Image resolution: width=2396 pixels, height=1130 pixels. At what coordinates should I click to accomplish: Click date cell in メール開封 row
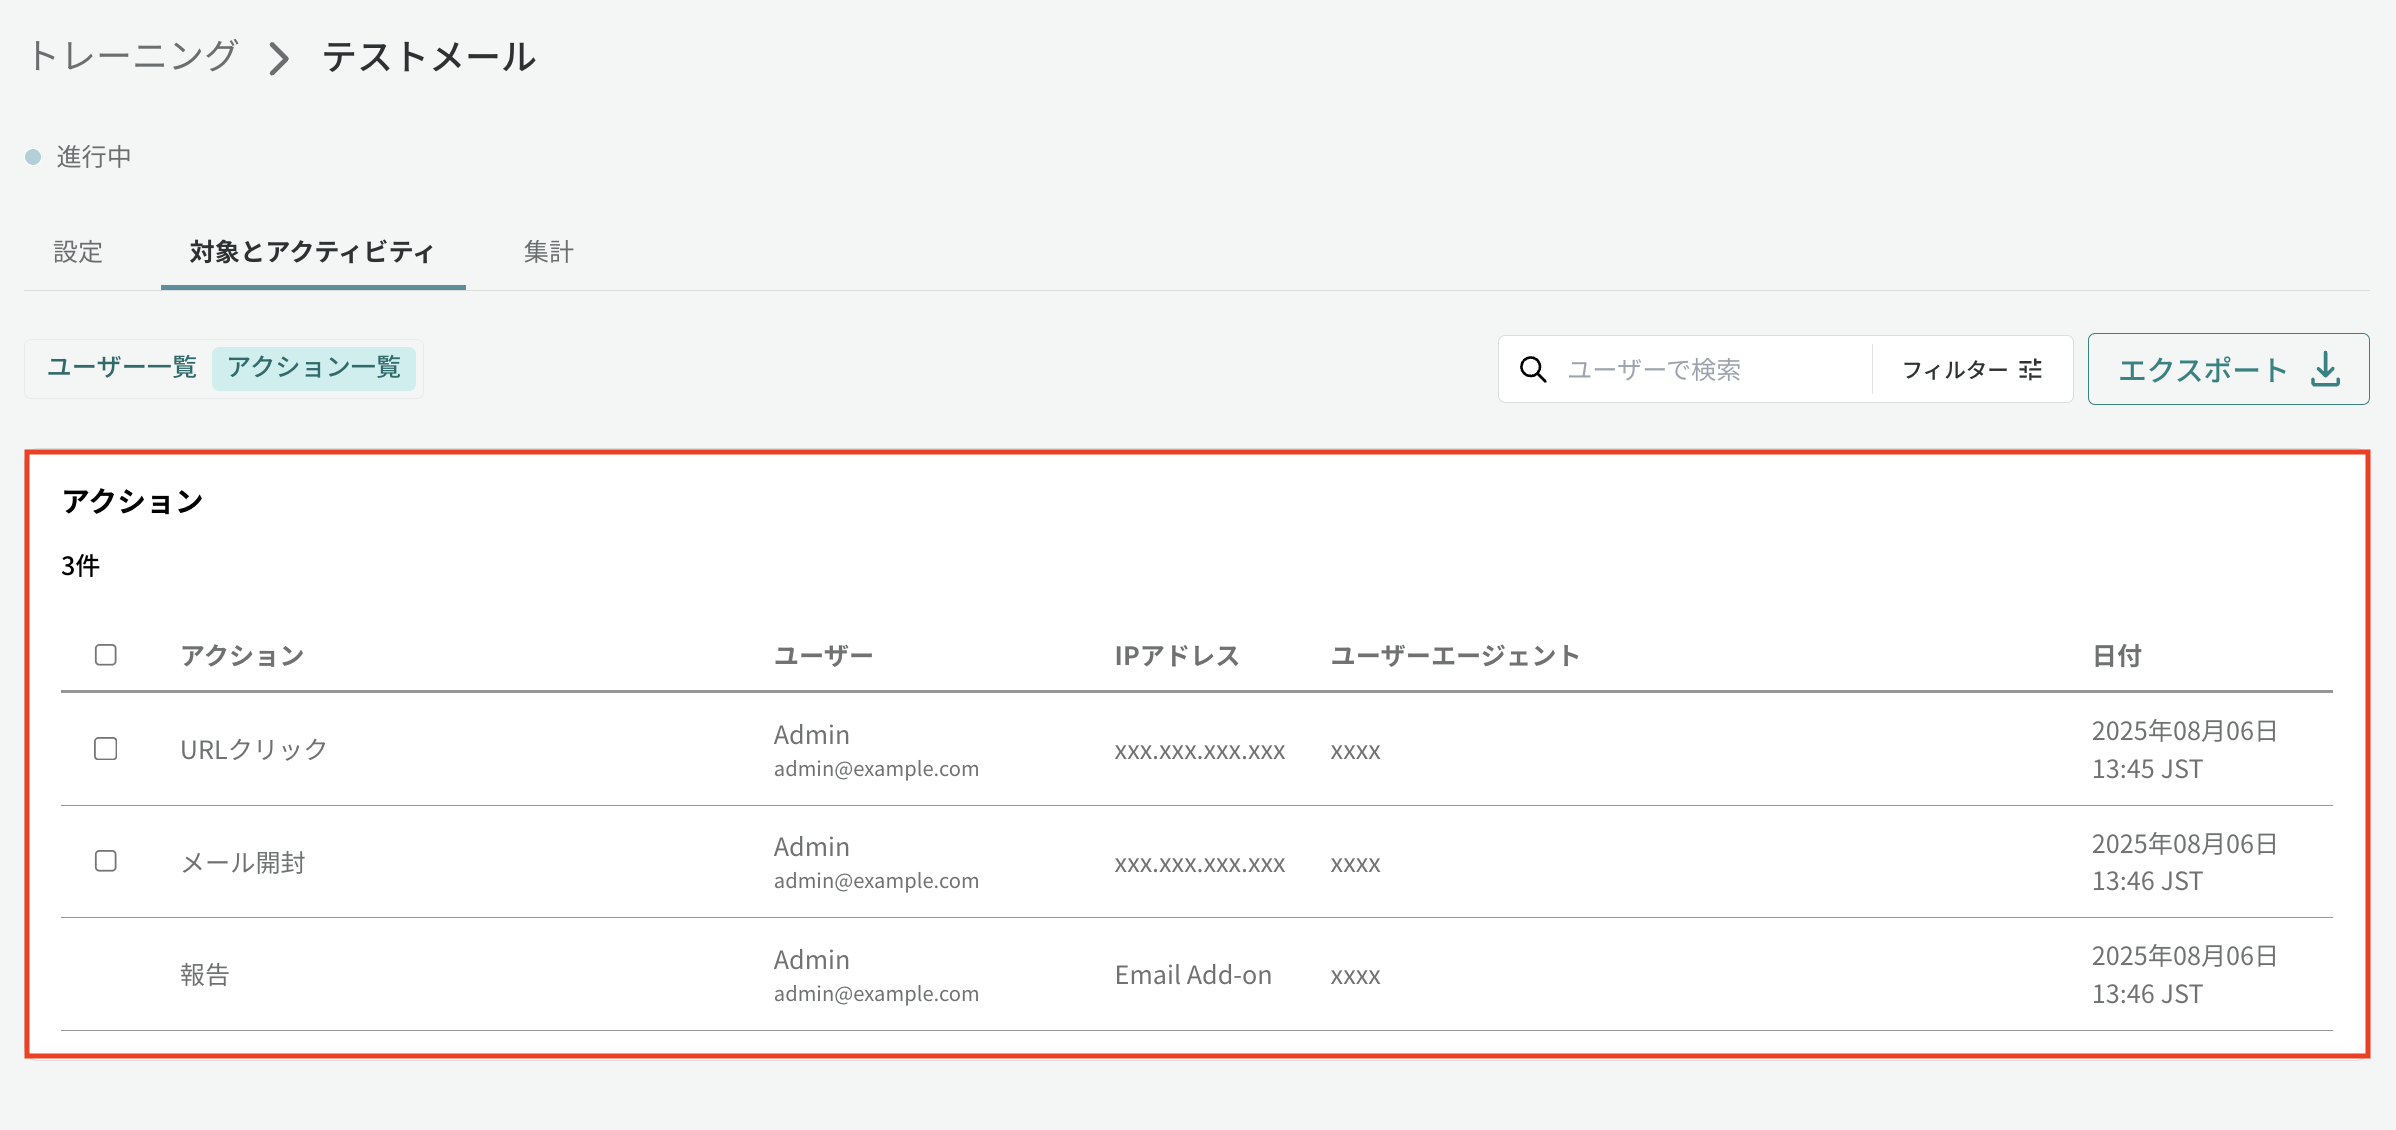(x=2185, y=862)
